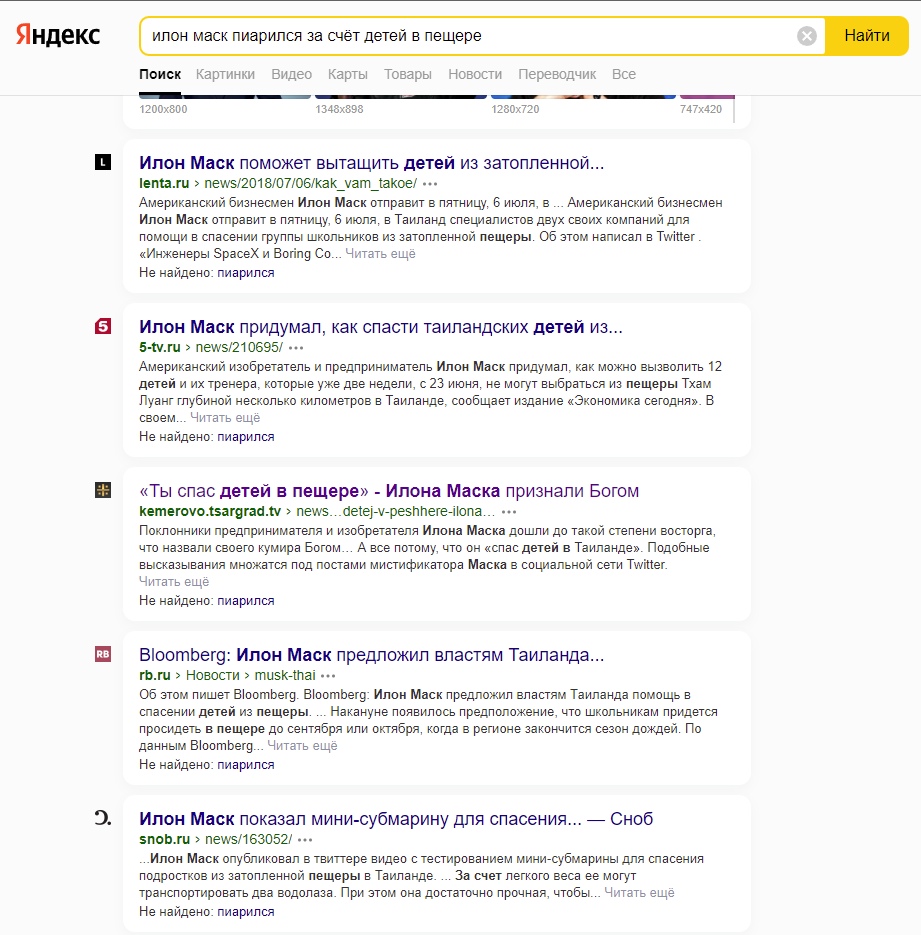The width and height of the screenshot is (921, 935).
Task: Click 'пиарился' under the rb.ru result
Action: (246, 764)
